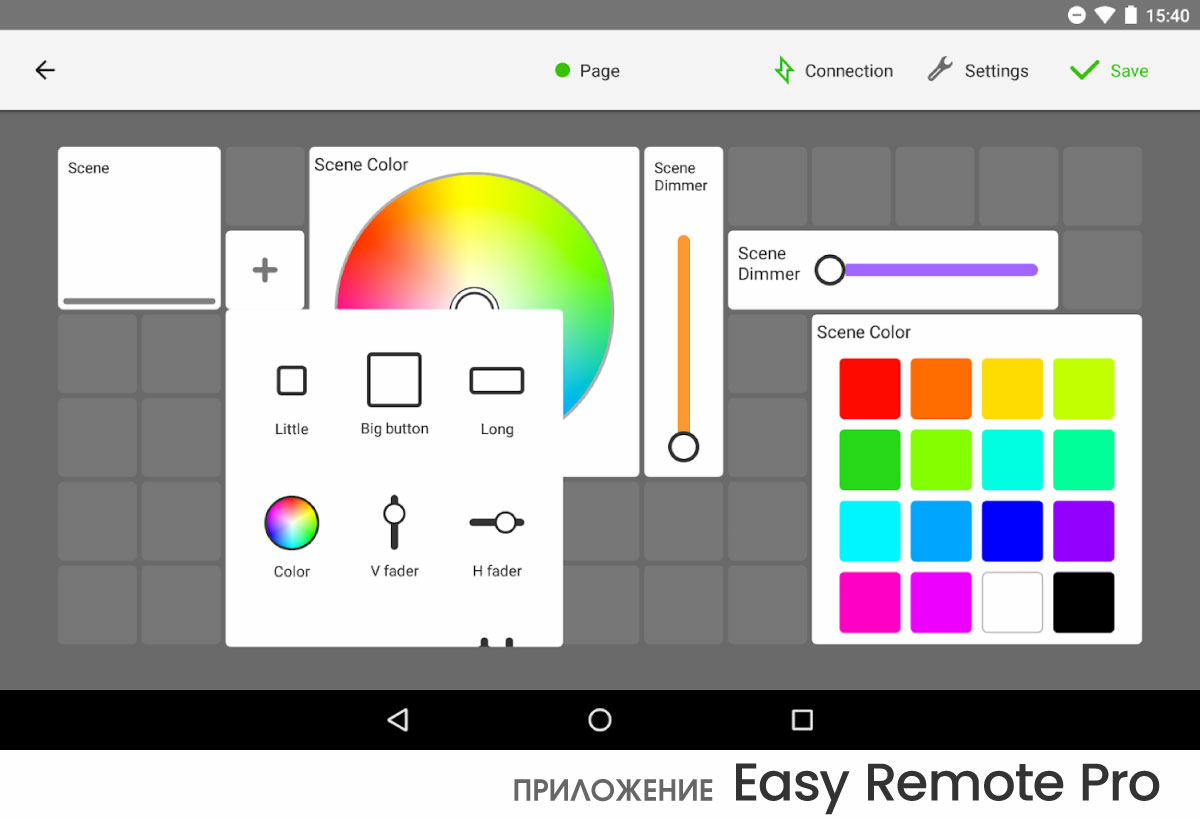Add a Color wheel widget
The height and width of the screenshot is (820, 1200).
(x=291, y=536)
